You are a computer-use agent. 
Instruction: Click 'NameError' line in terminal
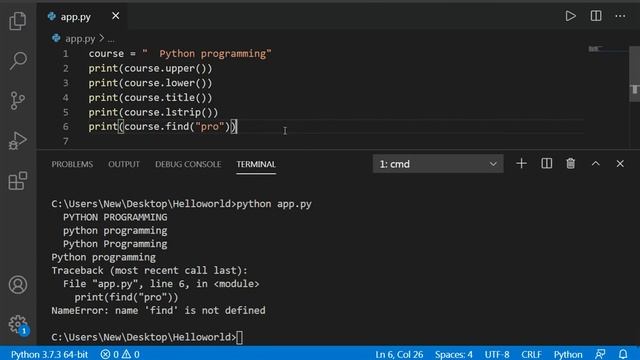tap(158, 311)
